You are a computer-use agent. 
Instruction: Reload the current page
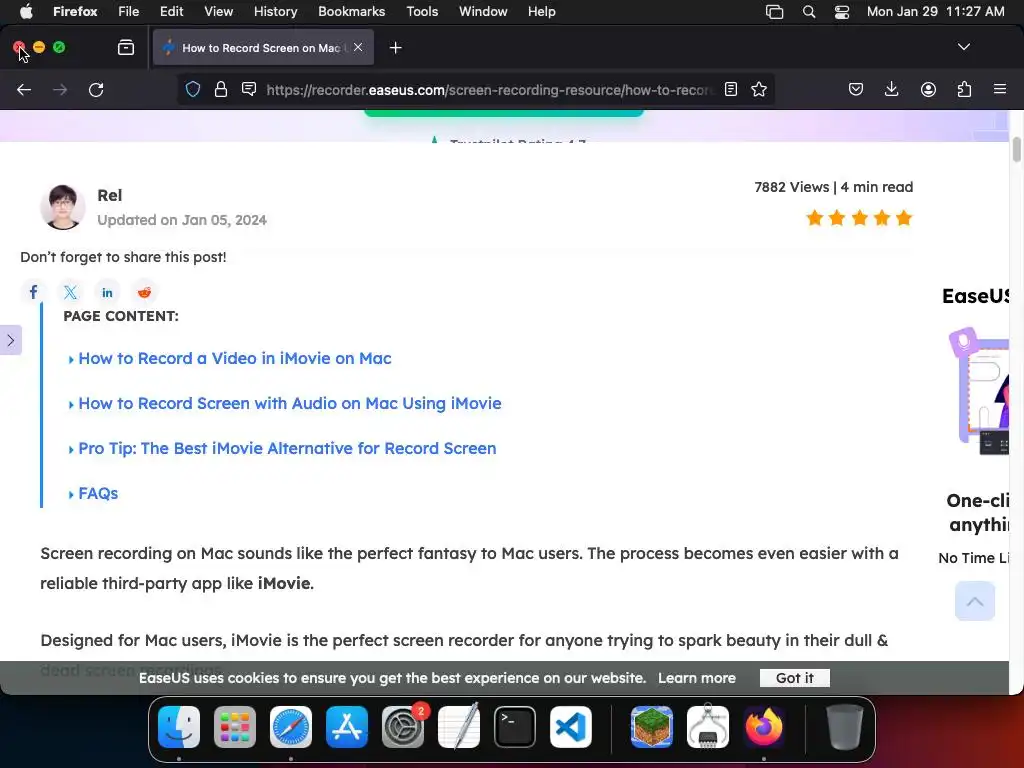point(96,89)
